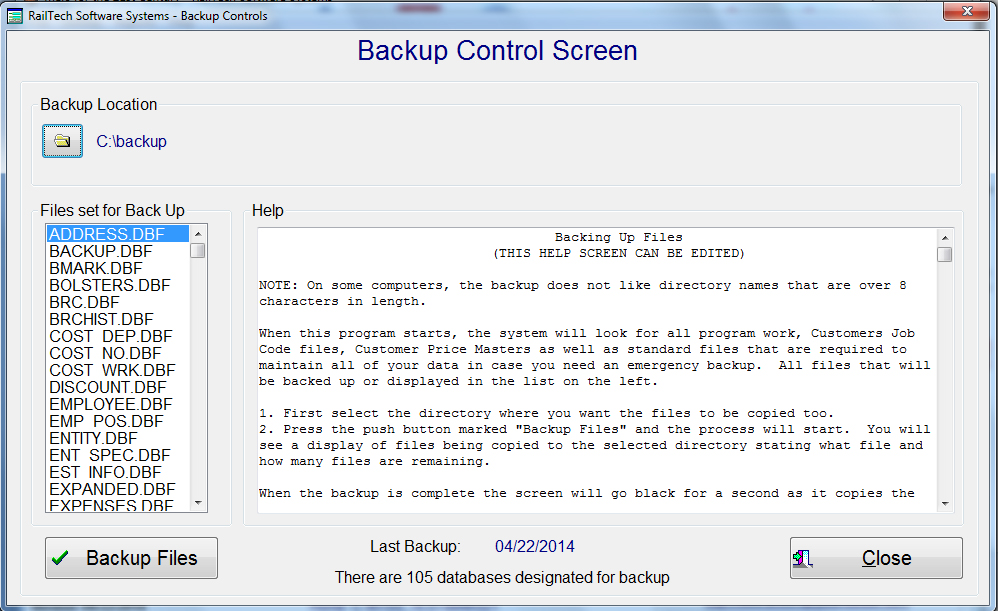Select BRCHIST.DBF list entry
This screenshot has width=998, height=611.
(98, 319)
